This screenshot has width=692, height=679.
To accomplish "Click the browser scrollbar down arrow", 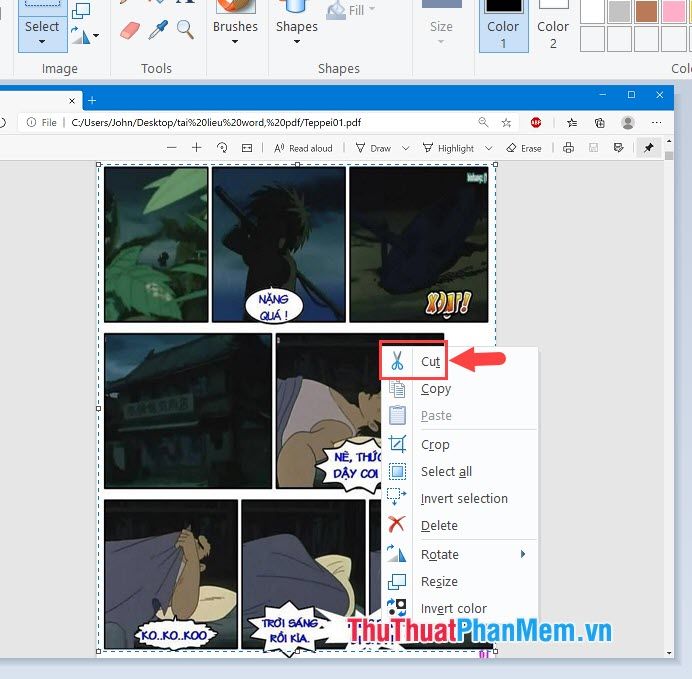I will coord(669,653).
